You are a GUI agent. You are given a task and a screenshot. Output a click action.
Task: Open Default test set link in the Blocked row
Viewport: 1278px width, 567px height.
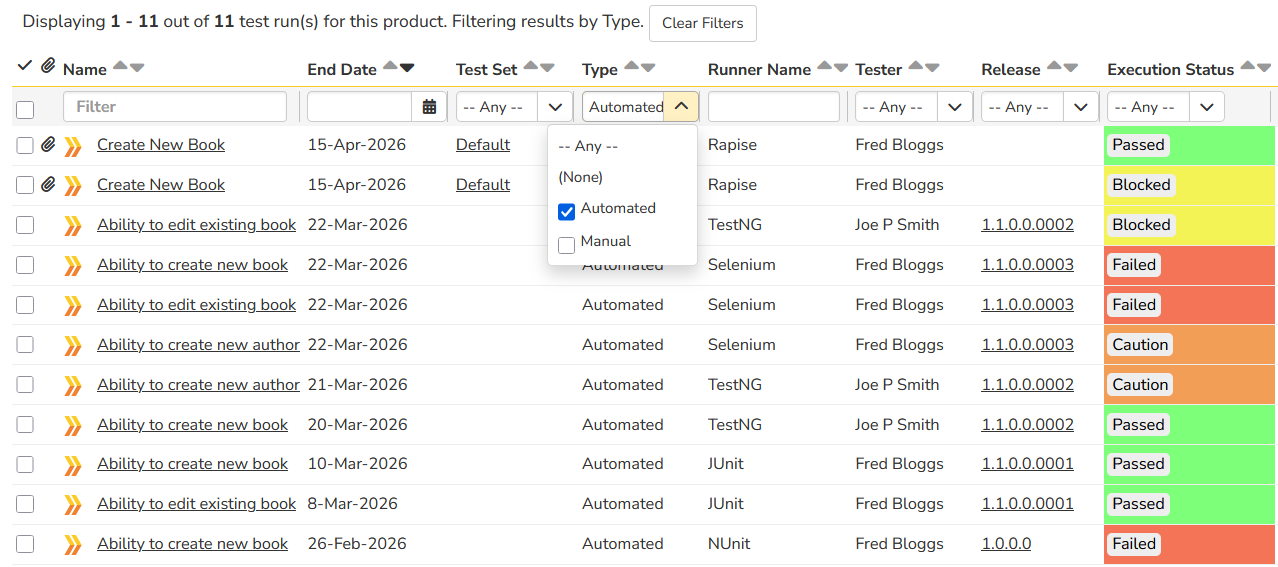click(x=483, y=185)
